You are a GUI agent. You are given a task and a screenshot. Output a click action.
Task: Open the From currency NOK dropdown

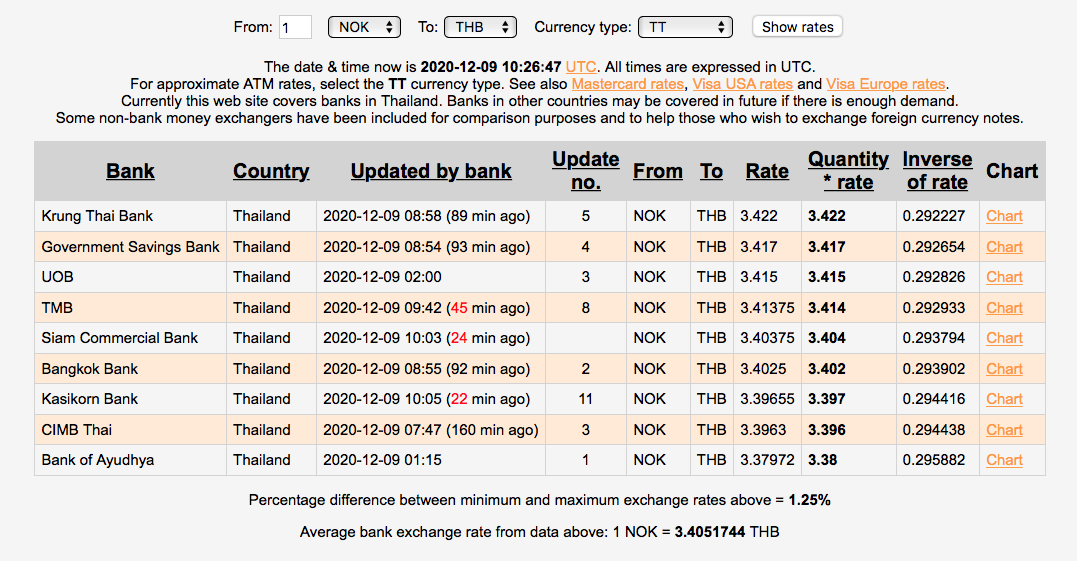coord(364,27)
